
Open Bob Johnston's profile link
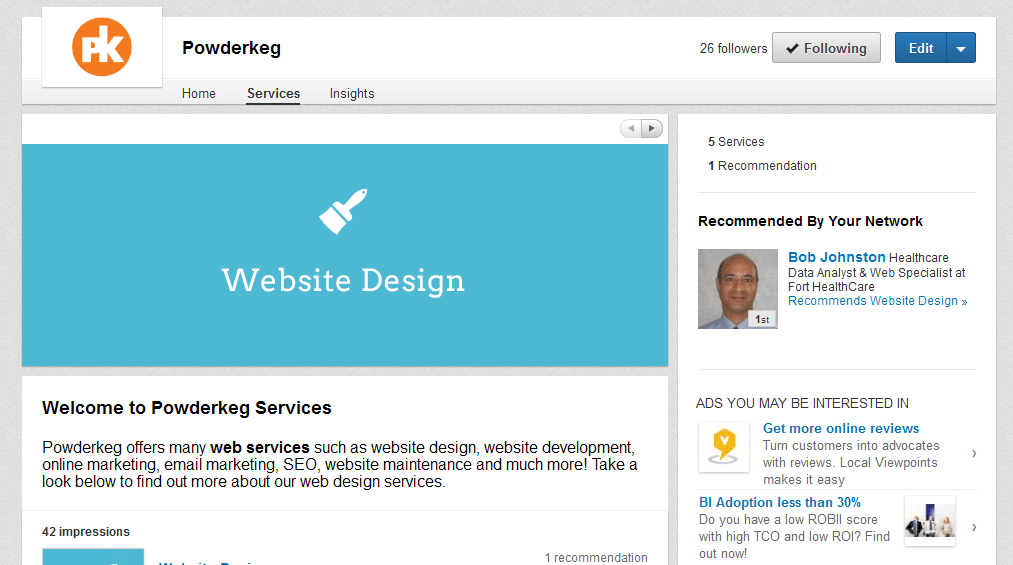[837, 257]
